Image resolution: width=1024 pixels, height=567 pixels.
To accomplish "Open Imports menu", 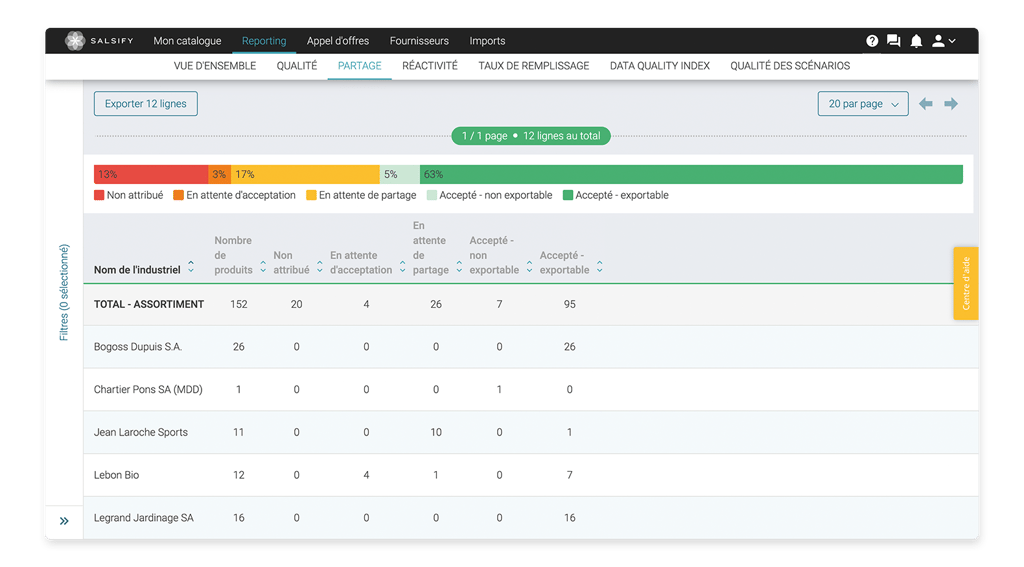I will 487,40.
